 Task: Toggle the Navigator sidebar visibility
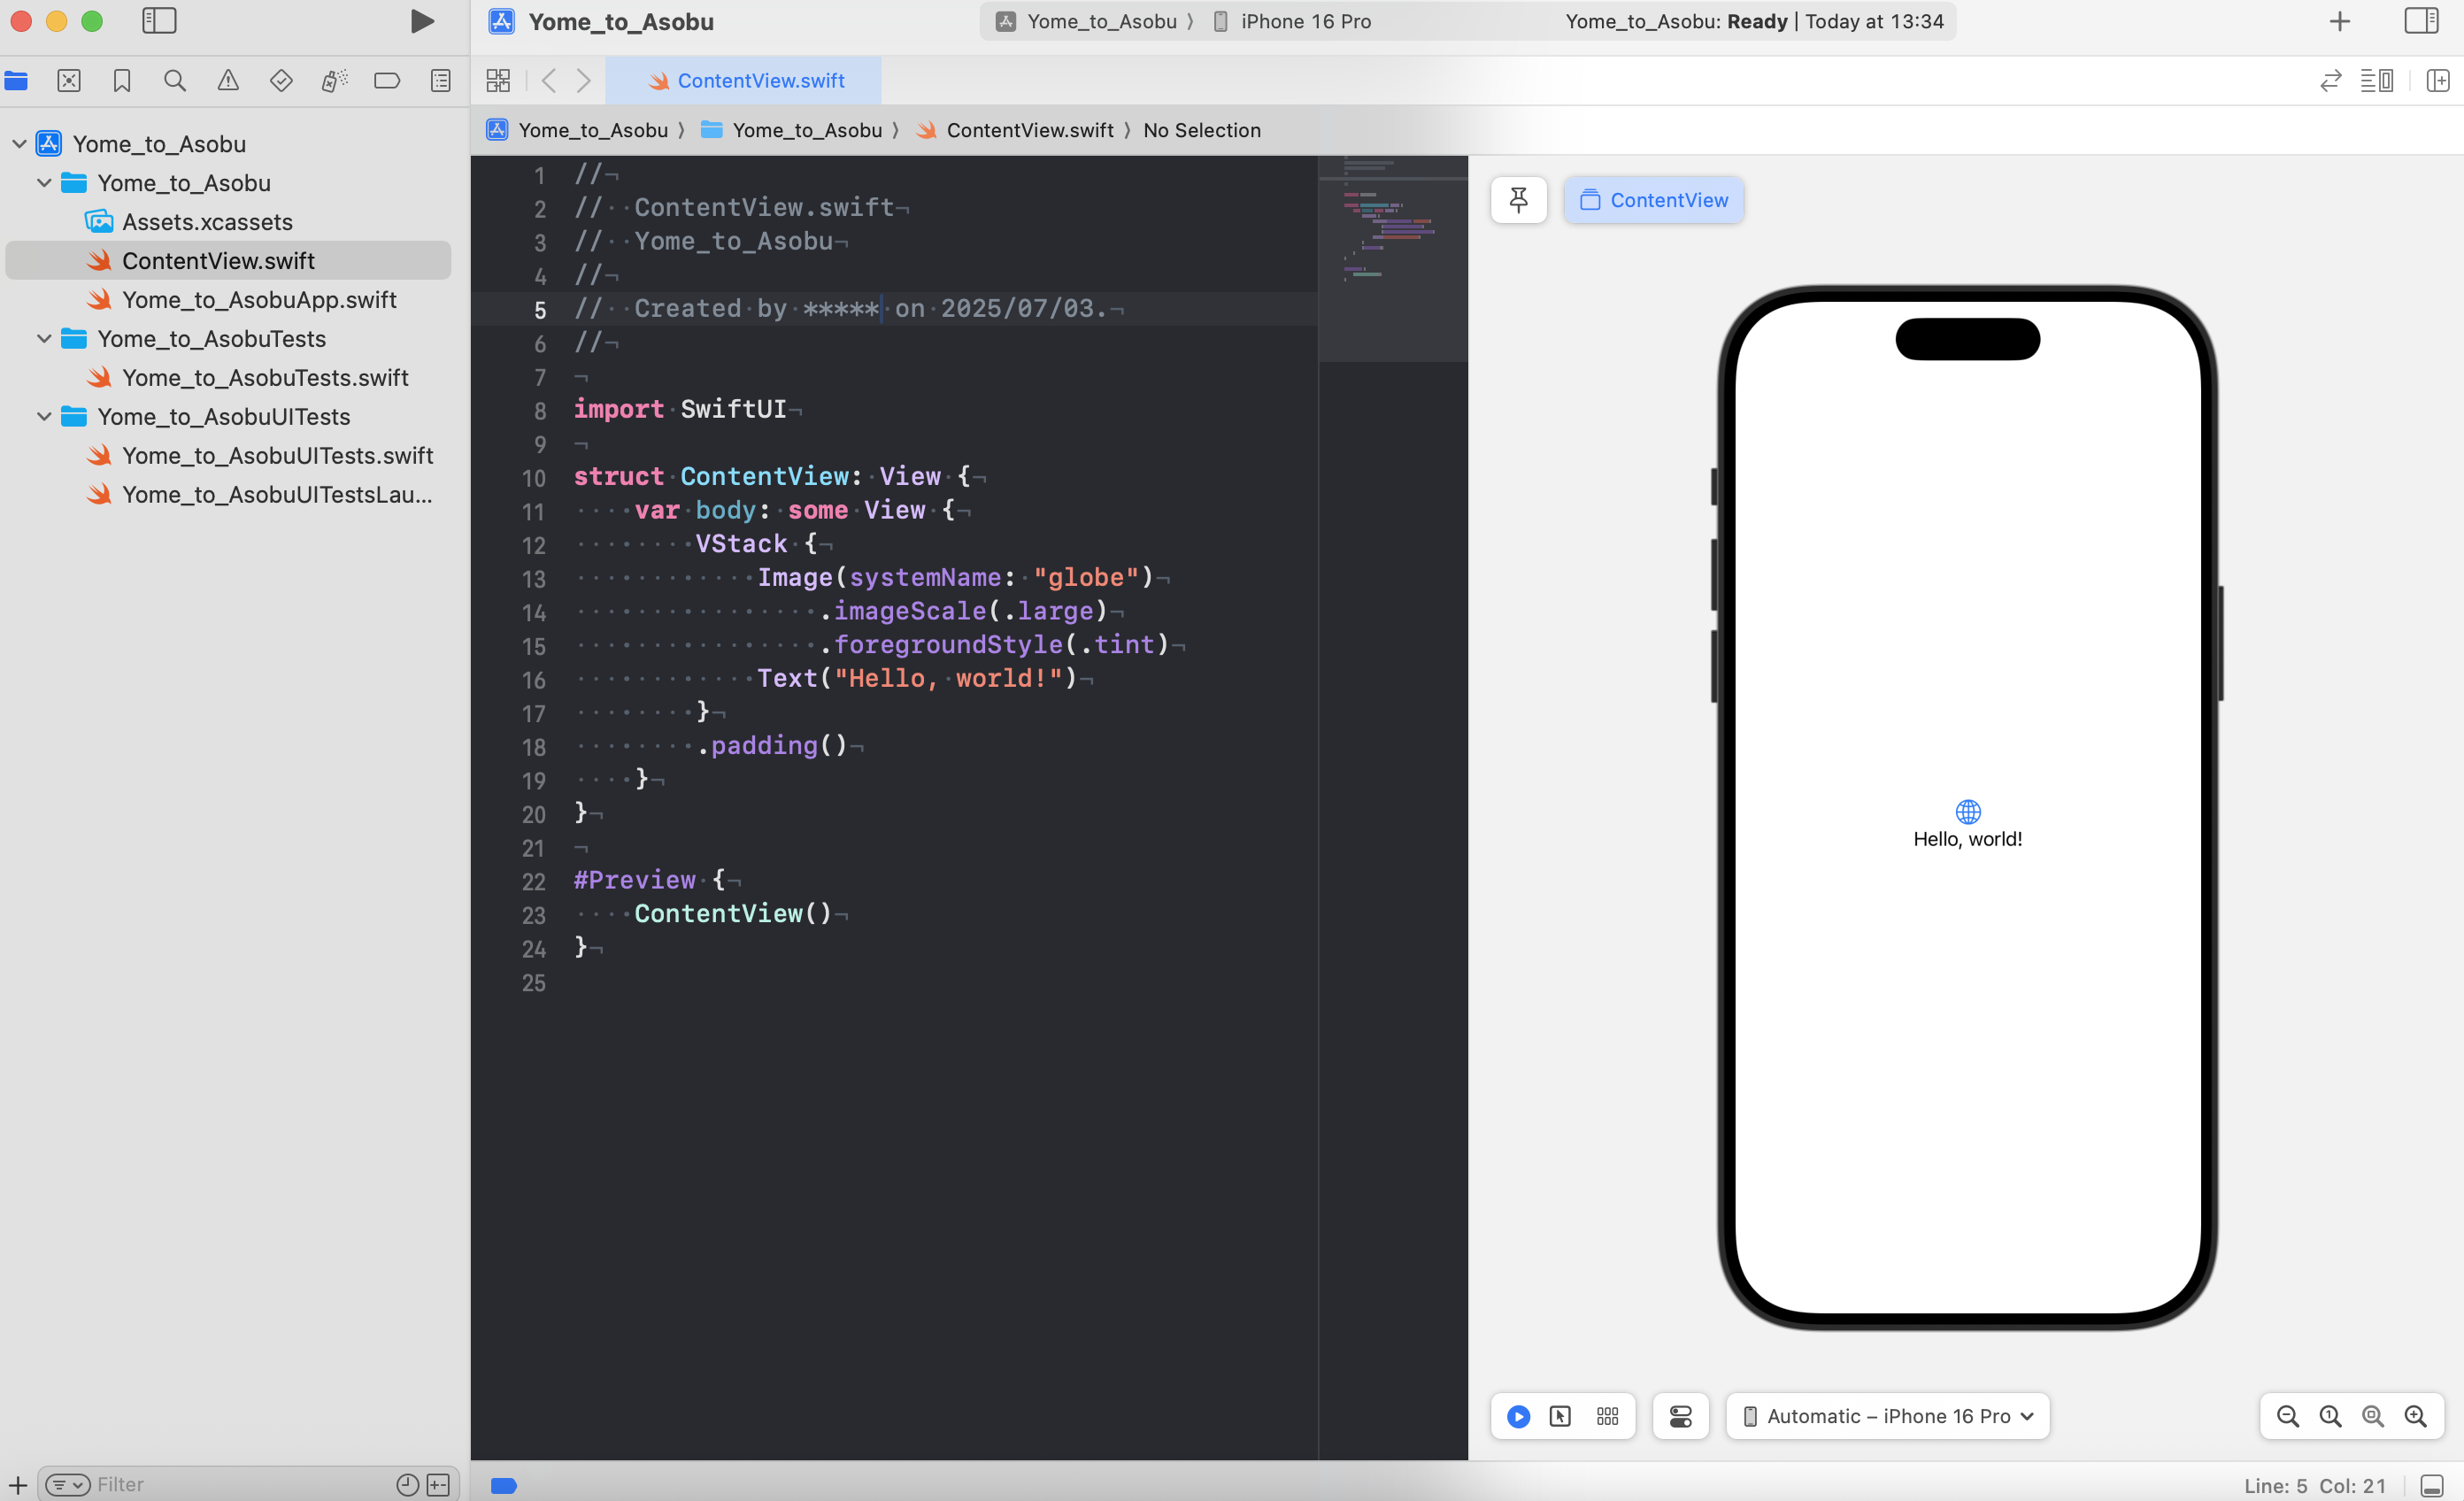pyautogui.click(x=159, y=21)
